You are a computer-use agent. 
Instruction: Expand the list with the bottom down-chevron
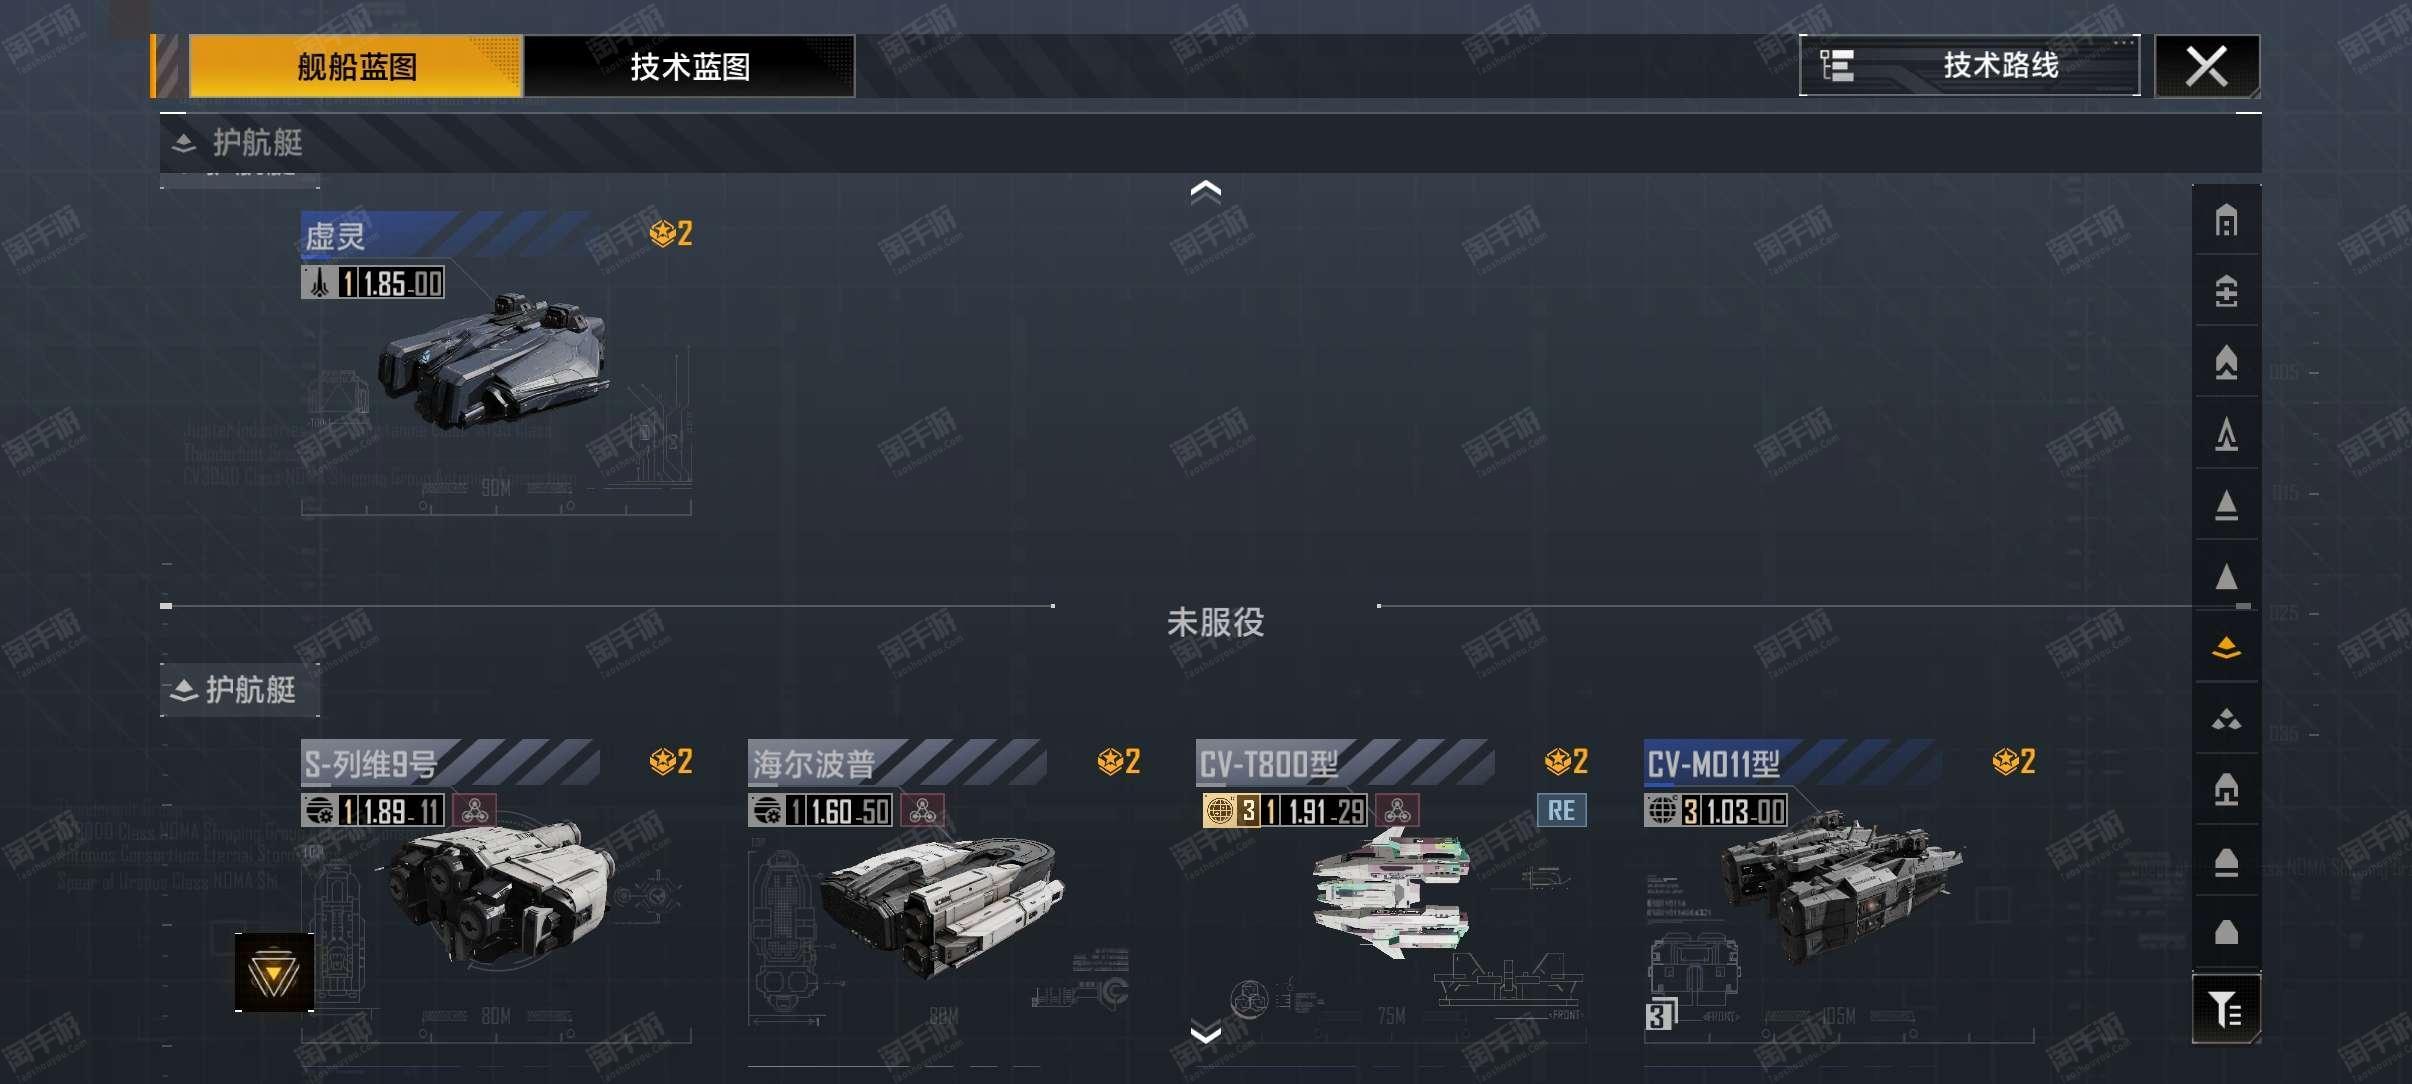pyautogui.click(x=1206, y=1032)
